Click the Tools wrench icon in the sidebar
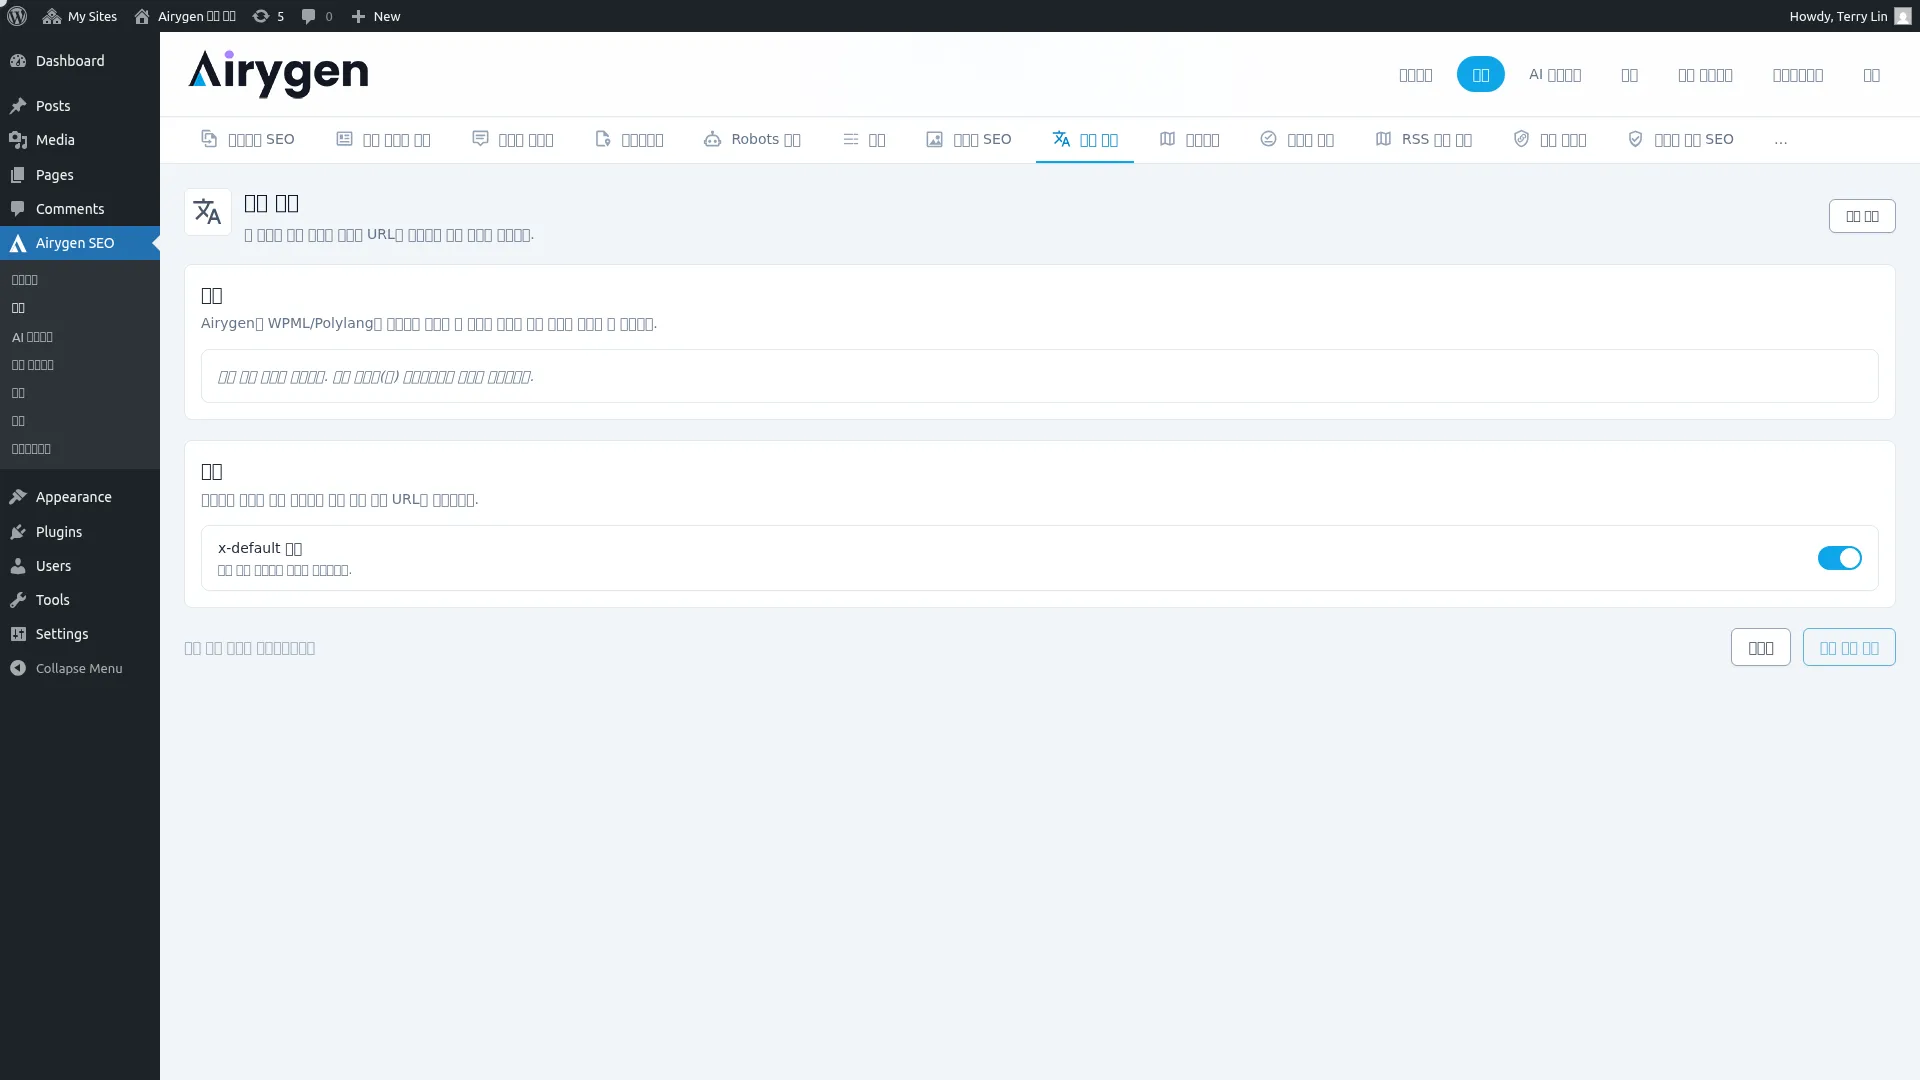 coord(18,600)
